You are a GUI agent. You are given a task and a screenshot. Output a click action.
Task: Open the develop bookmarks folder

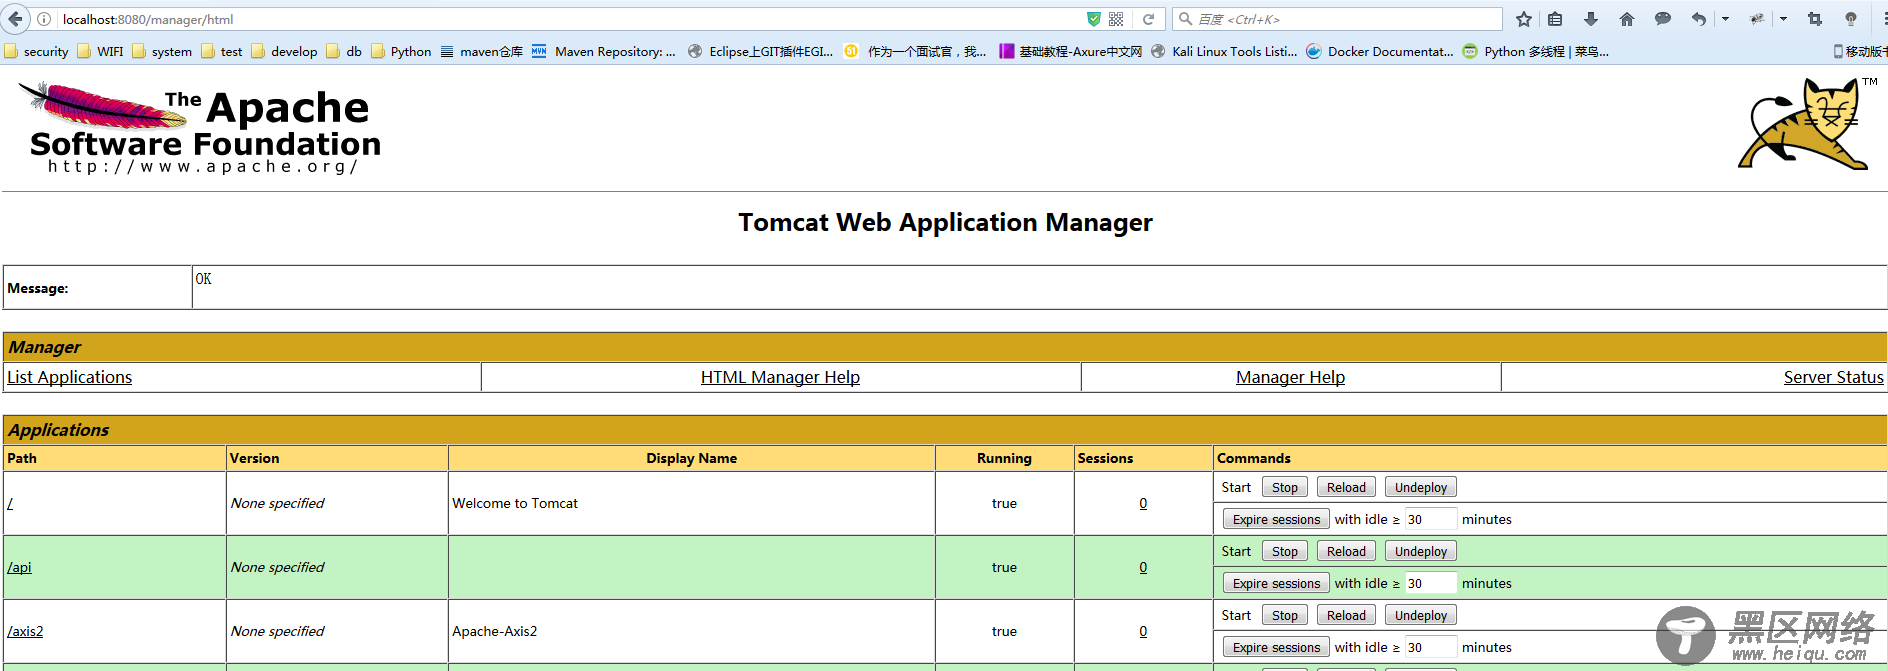(284, 51)
